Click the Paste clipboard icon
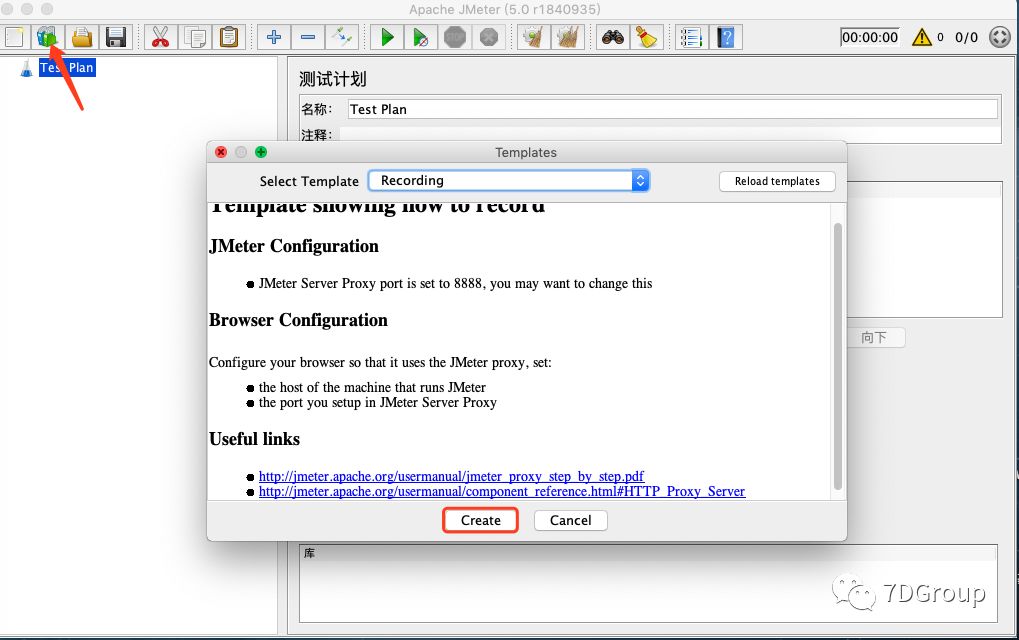Screen dimensions: 1019x640 tap(229, 37)
